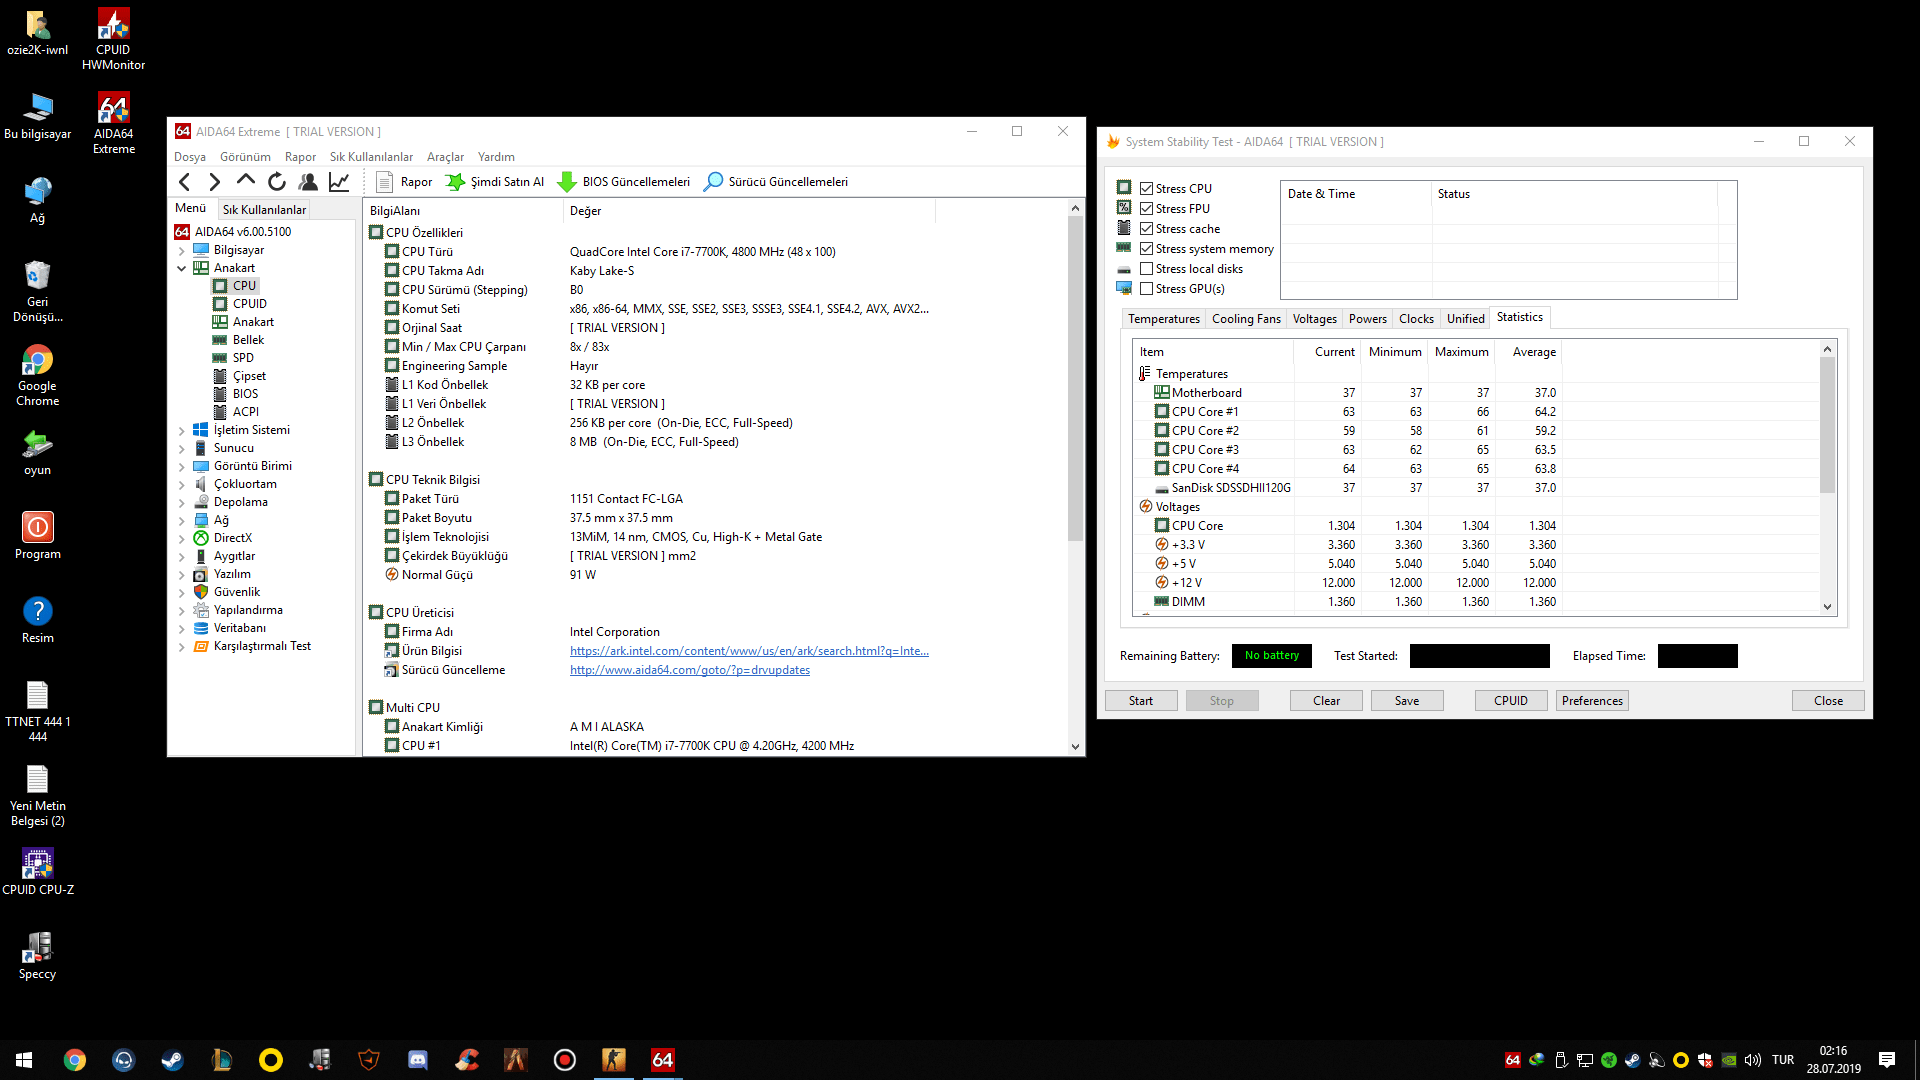This screenshot has width=1920, height=1080.
Task: Click the Refresh icon in the AIDA64 toolbar
Action: pos(277,182)
